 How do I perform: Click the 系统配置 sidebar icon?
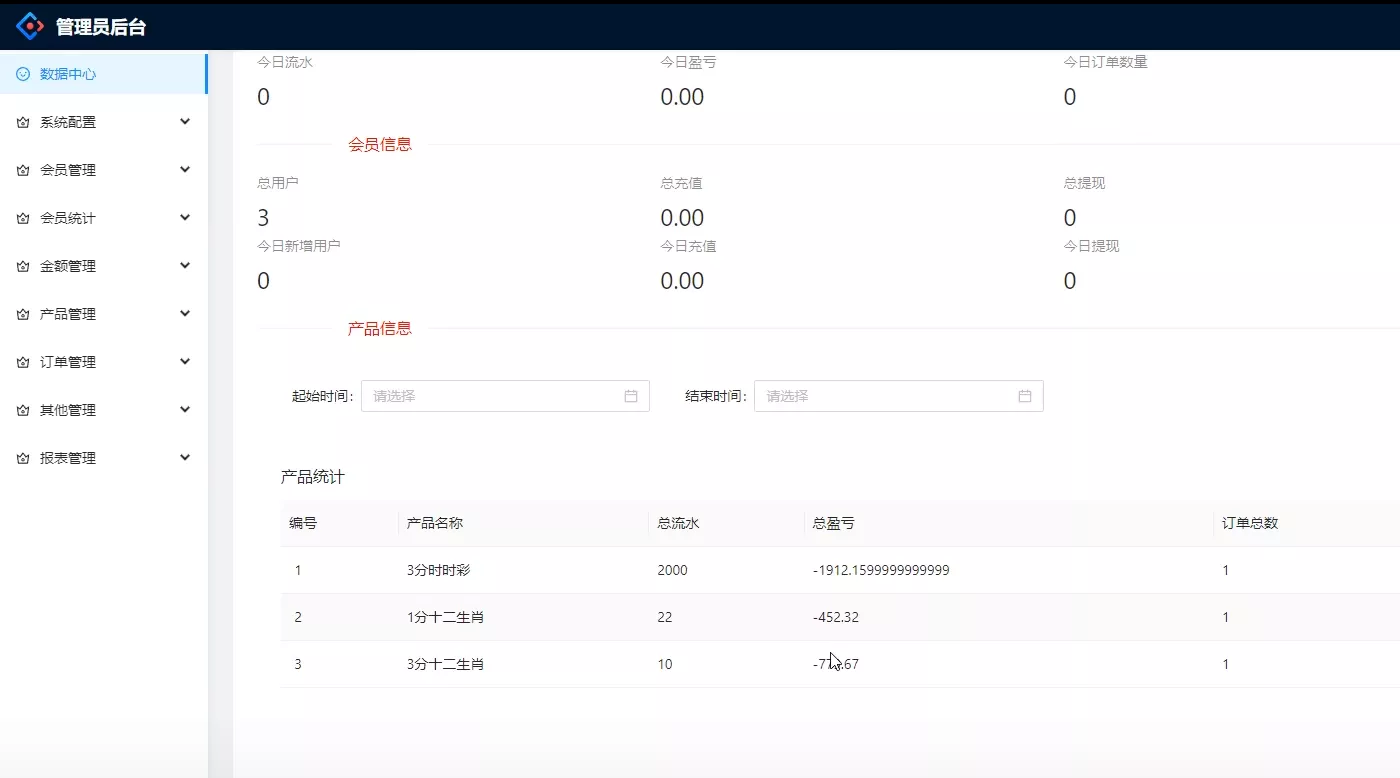pos(22,121)
